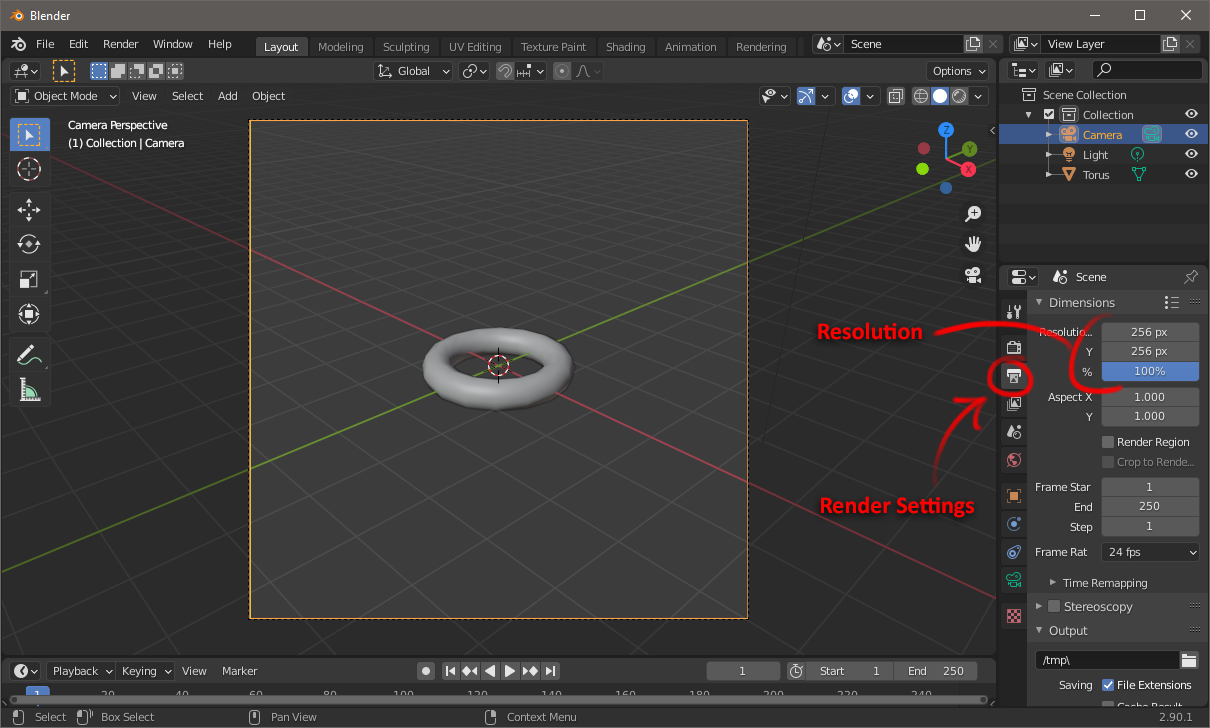Viewport: 1210px width, 728px height.
Task: Open the Output properties printer tab
Action: [x=1014, y=376]
